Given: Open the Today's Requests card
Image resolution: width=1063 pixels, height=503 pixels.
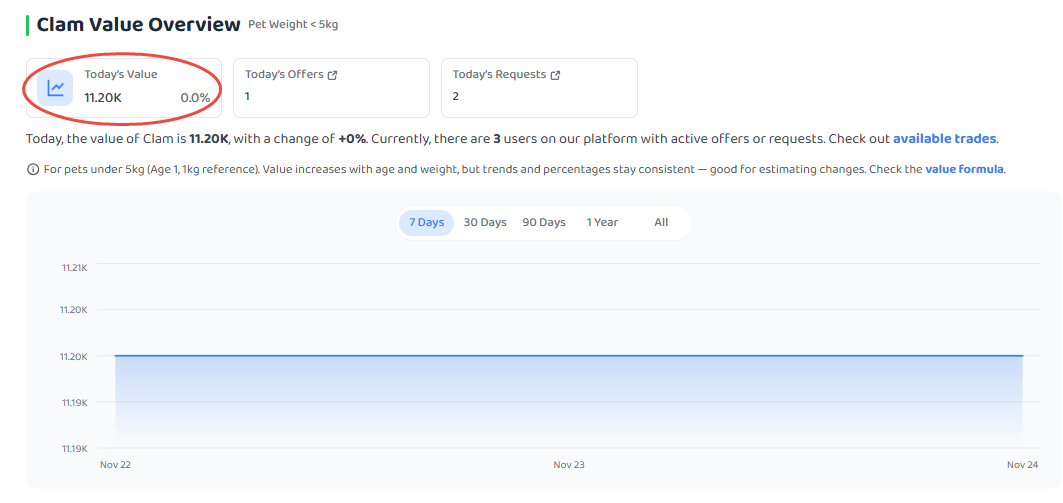Looking at the screenshot, I should click(x=539, y=87).
